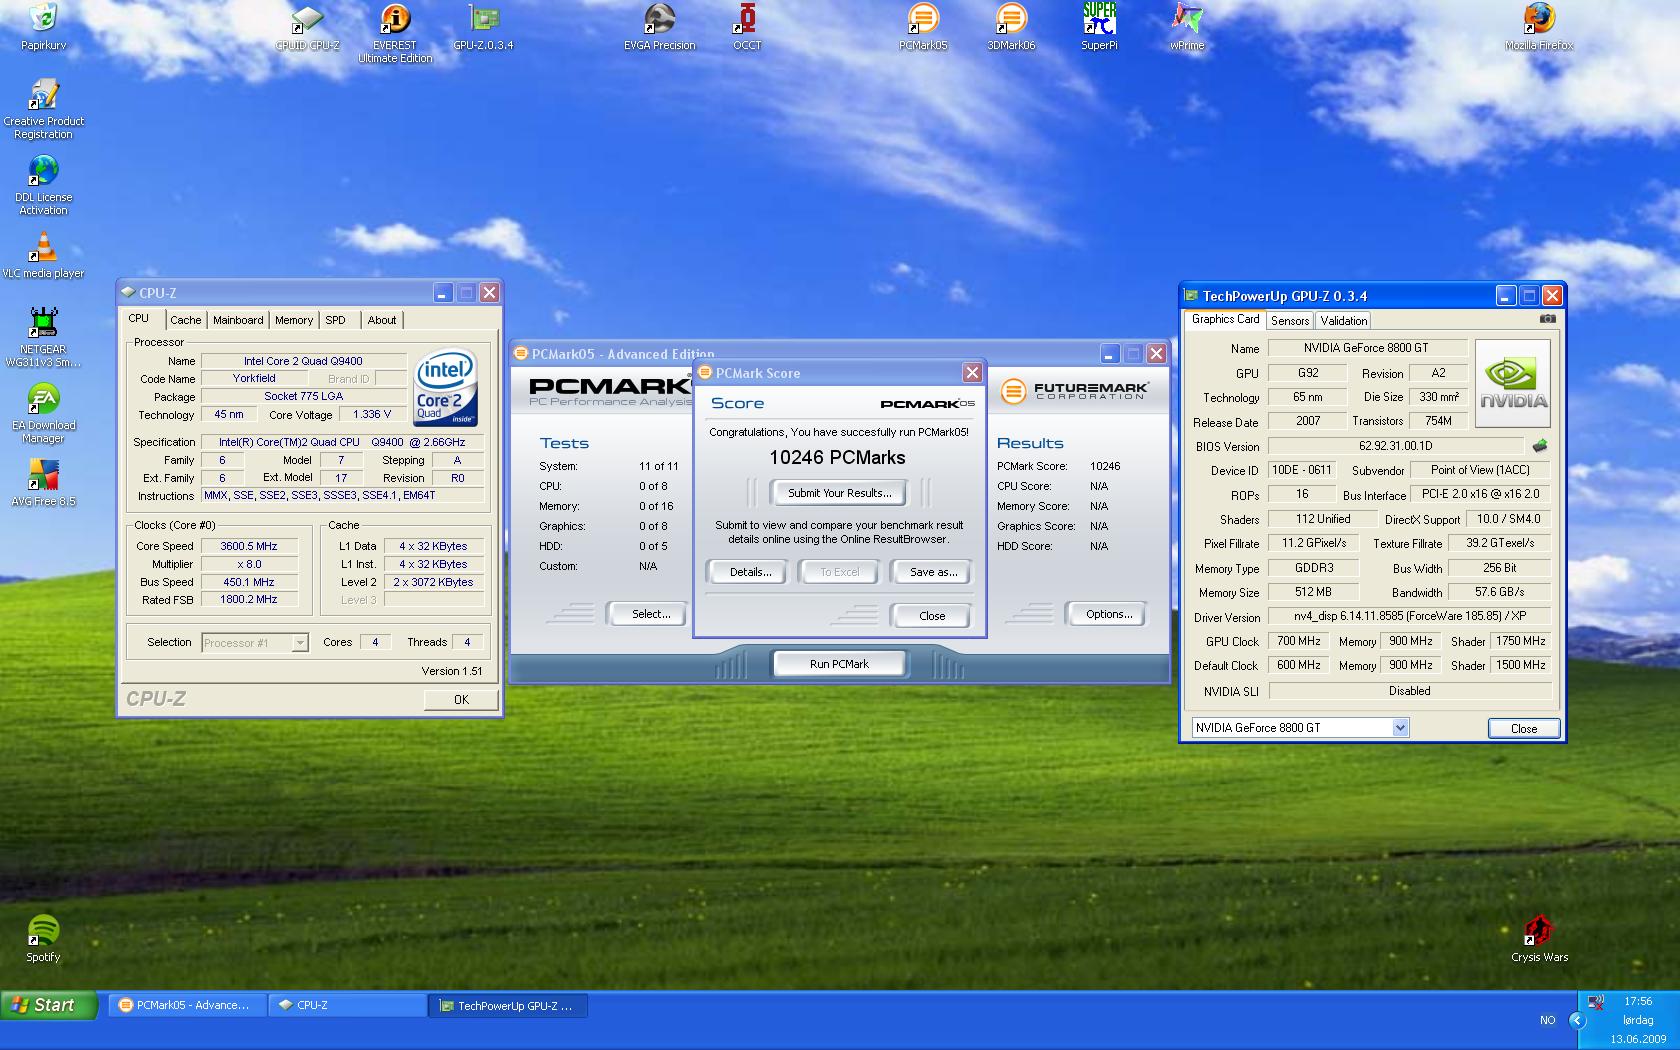Viewport: 1680px width, 1050px height.
Task: Open OCCT desktop icon
Action: (x=747, y=27)
